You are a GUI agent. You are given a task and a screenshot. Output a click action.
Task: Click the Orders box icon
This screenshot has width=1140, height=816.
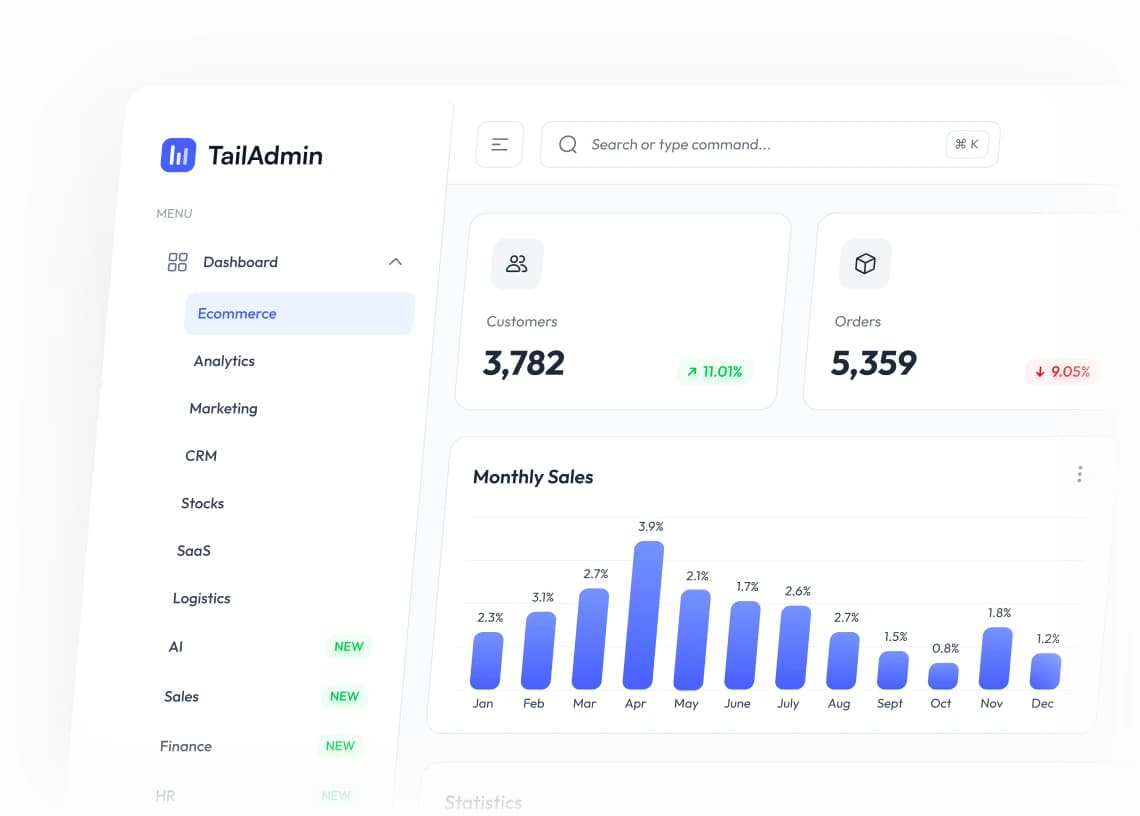coord(865,263)
